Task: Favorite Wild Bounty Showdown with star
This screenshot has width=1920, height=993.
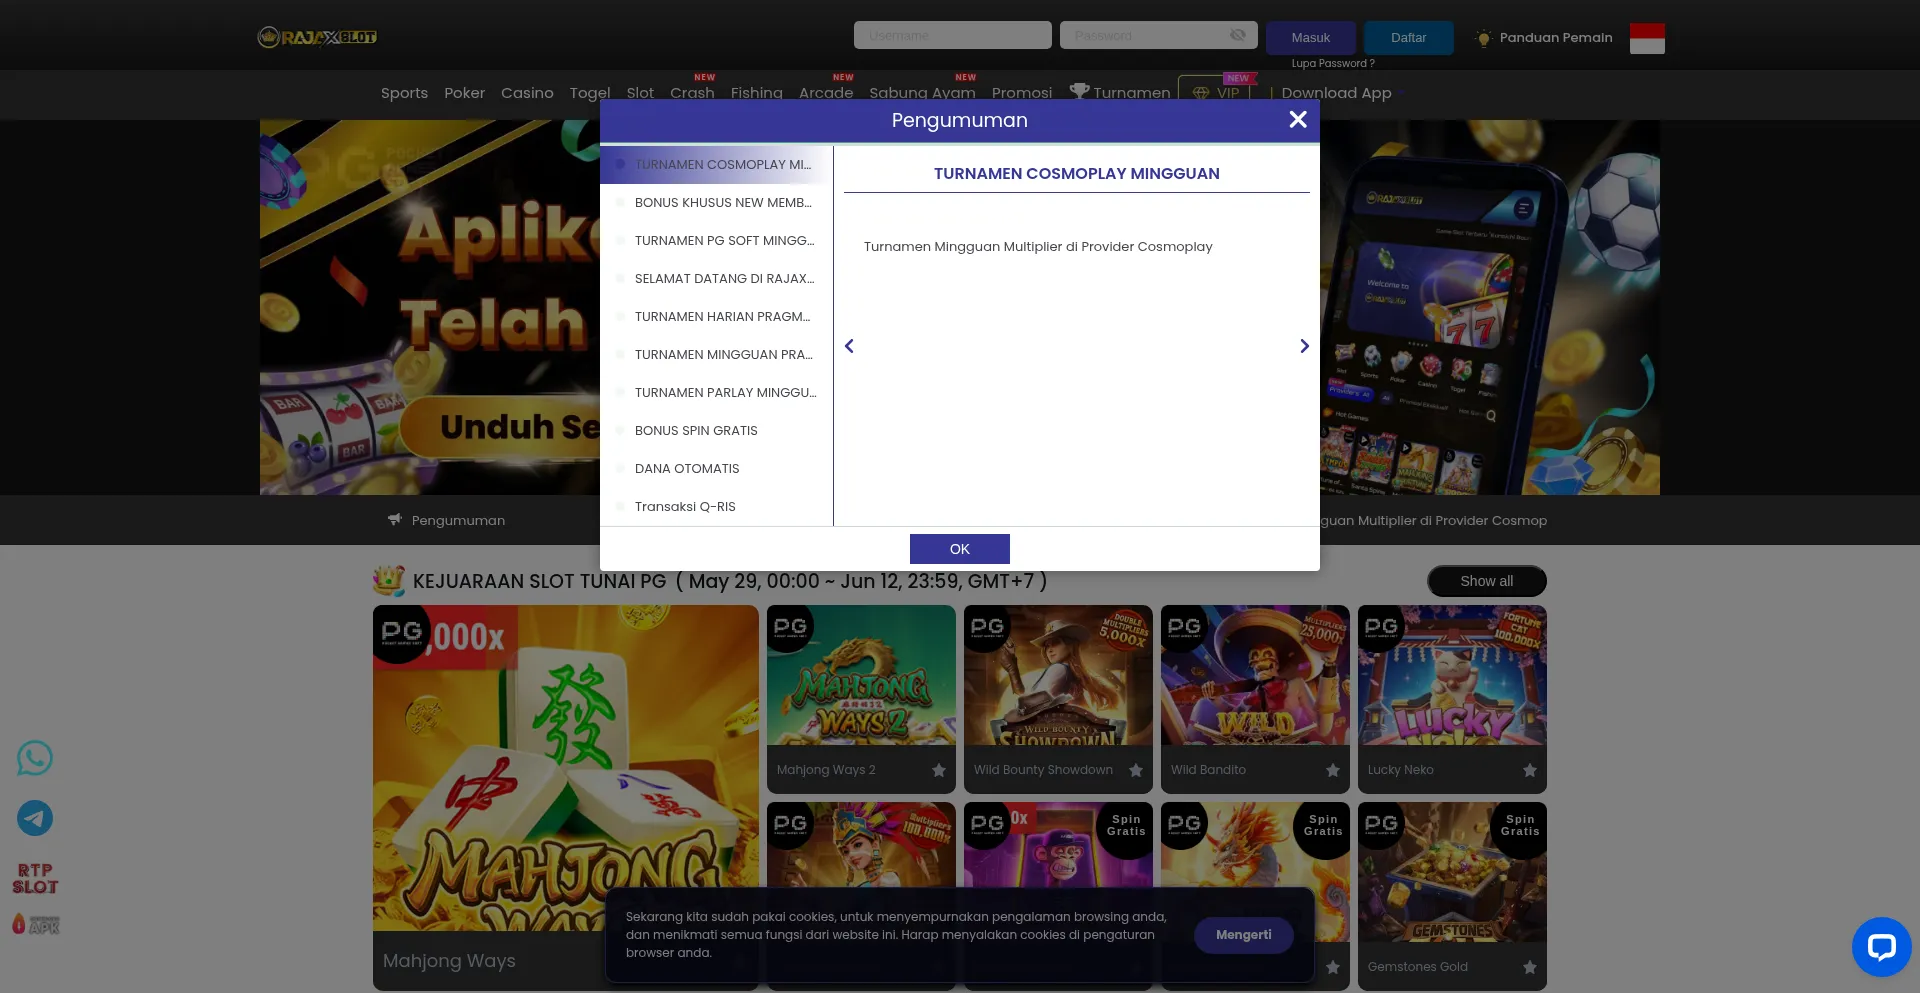Action: 1136,770
